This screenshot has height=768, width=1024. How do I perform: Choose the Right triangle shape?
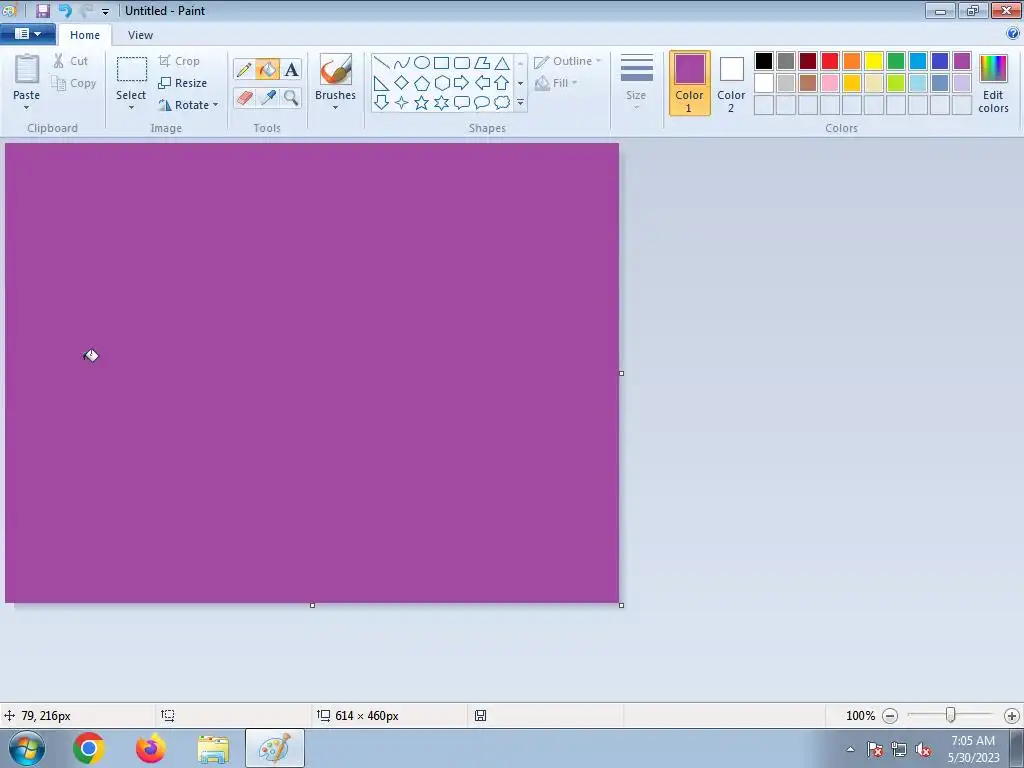point(381,83)
